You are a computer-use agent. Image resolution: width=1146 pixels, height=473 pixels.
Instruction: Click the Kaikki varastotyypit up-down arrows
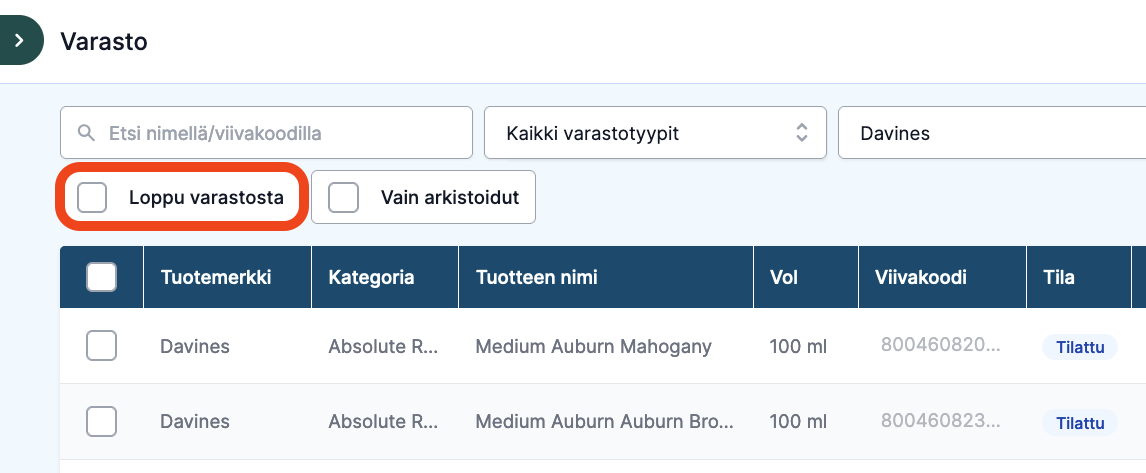(x=802, y=132)
